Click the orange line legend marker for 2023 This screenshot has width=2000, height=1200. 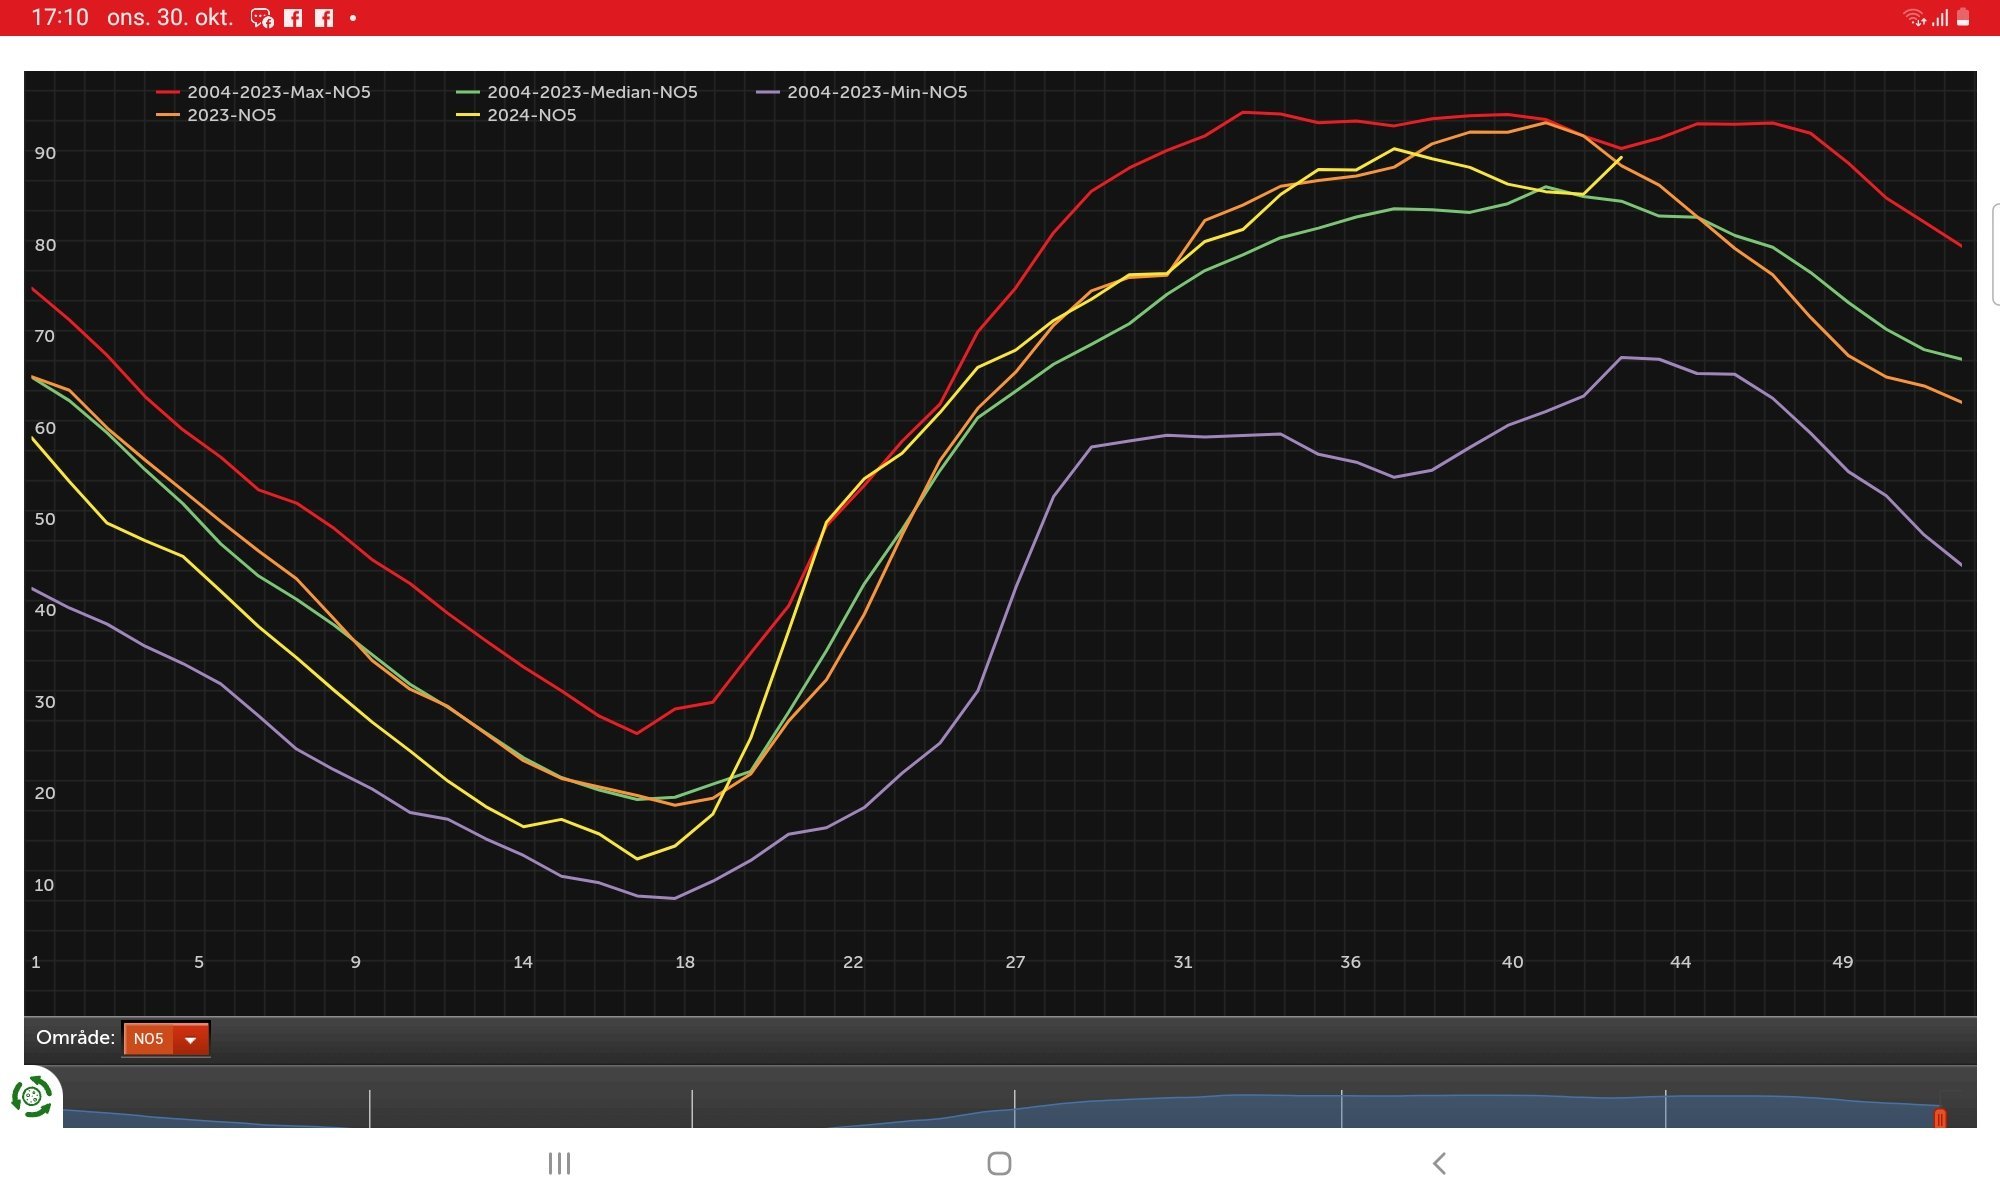pyautogui.click(x=168, y=115)
